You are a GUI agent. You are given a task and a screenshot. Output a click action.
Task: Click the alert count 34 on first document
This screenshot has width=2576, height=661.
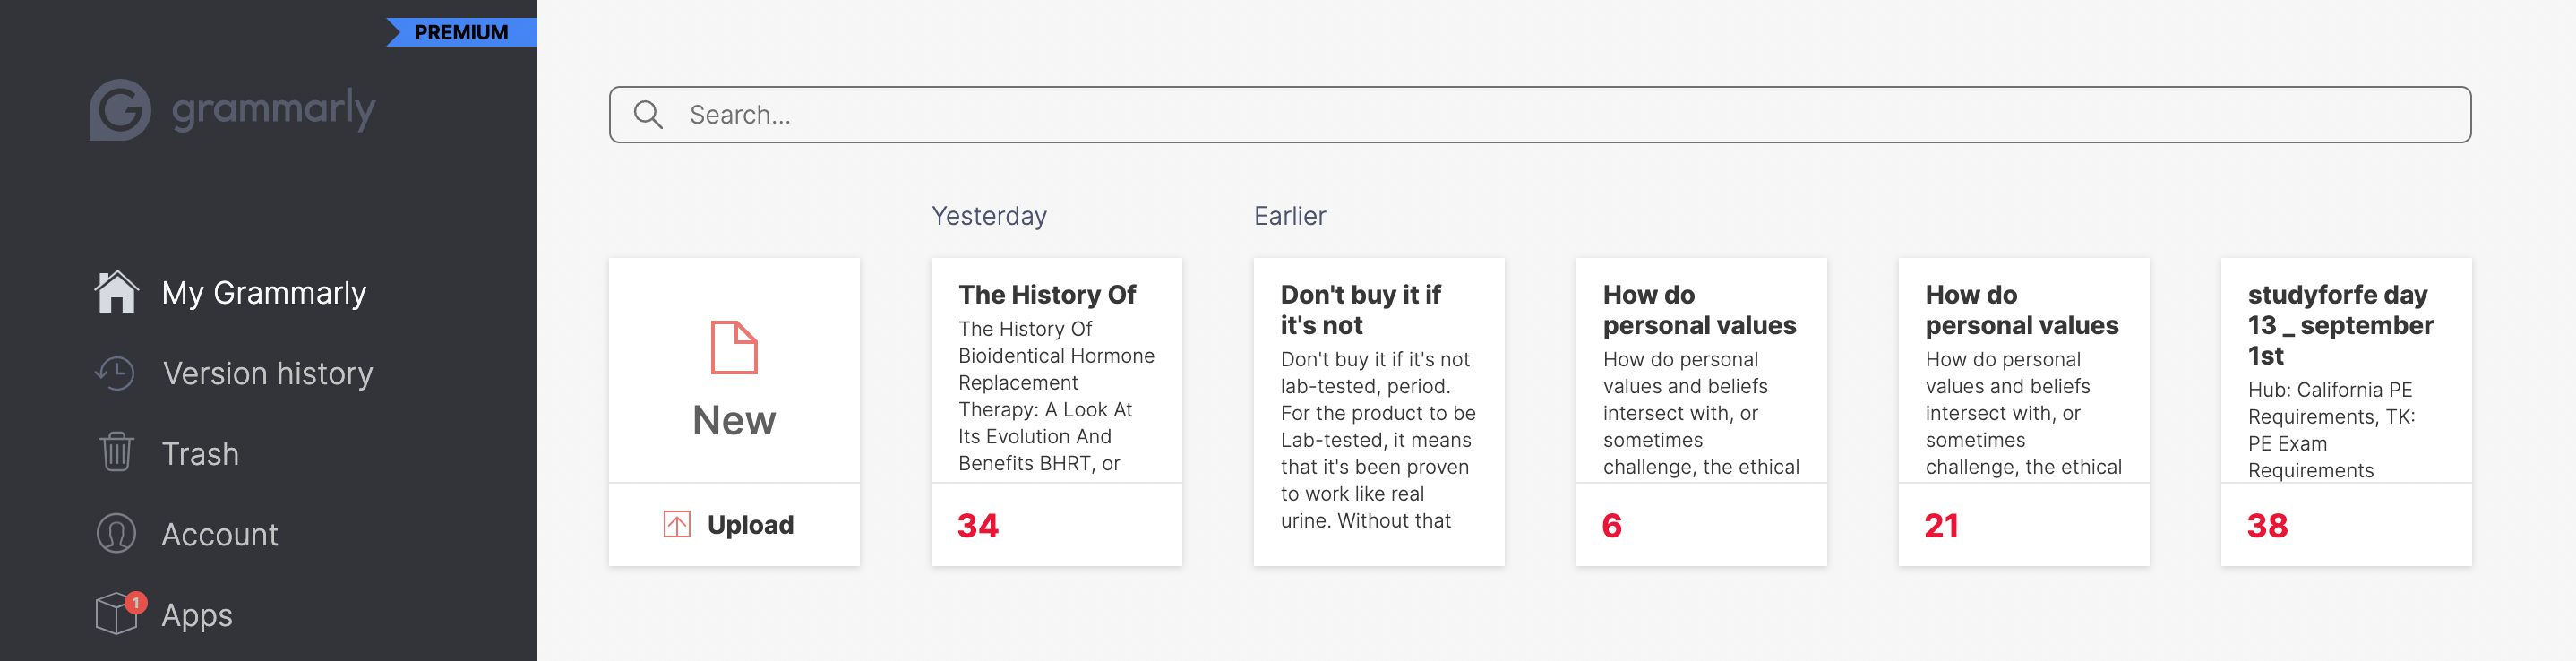click(x=980, y=525)
